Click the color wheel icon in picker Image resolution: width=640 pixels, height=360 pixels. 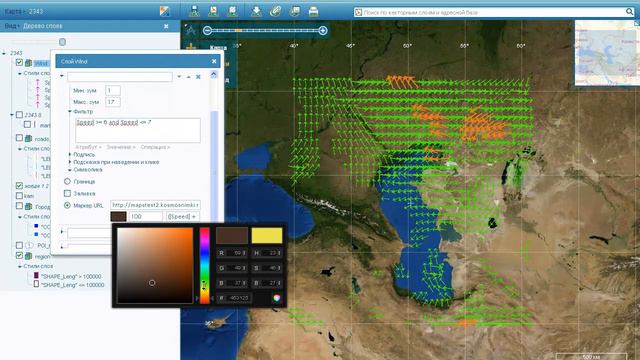277,298
